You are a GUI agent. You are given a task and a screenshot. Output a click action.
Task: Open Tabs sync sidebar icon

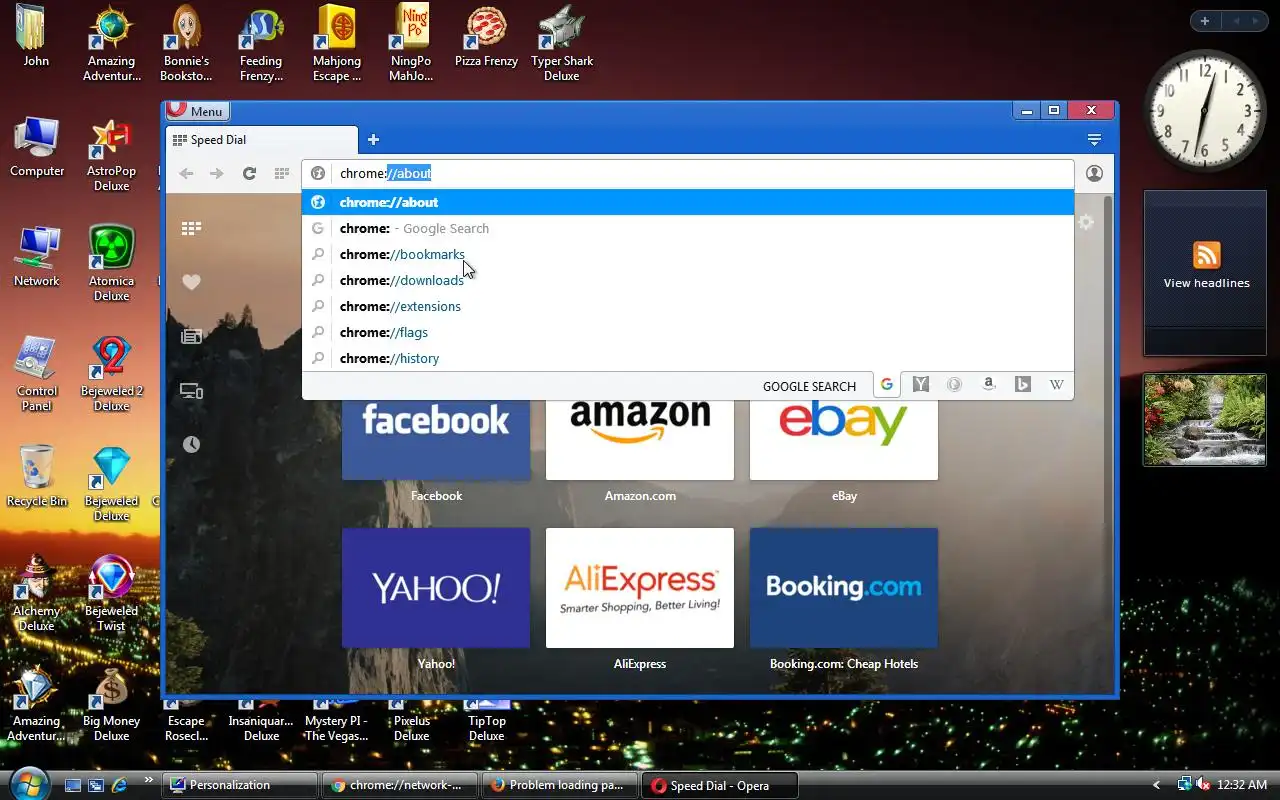click(x=191, y=391)
